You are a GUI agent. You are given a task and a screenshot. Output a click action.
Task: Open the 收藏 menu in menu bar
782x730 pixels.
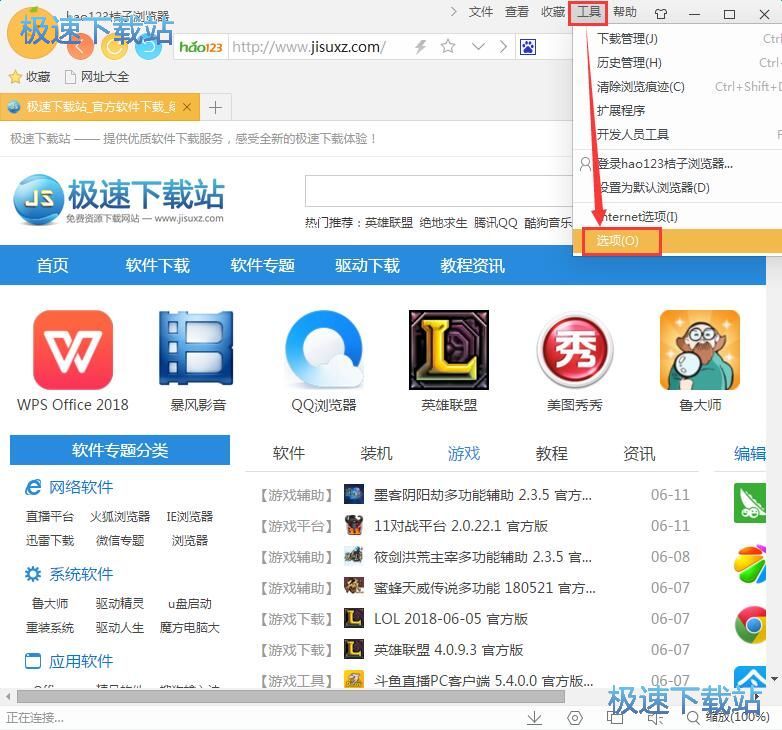click(x=553, y=12)
